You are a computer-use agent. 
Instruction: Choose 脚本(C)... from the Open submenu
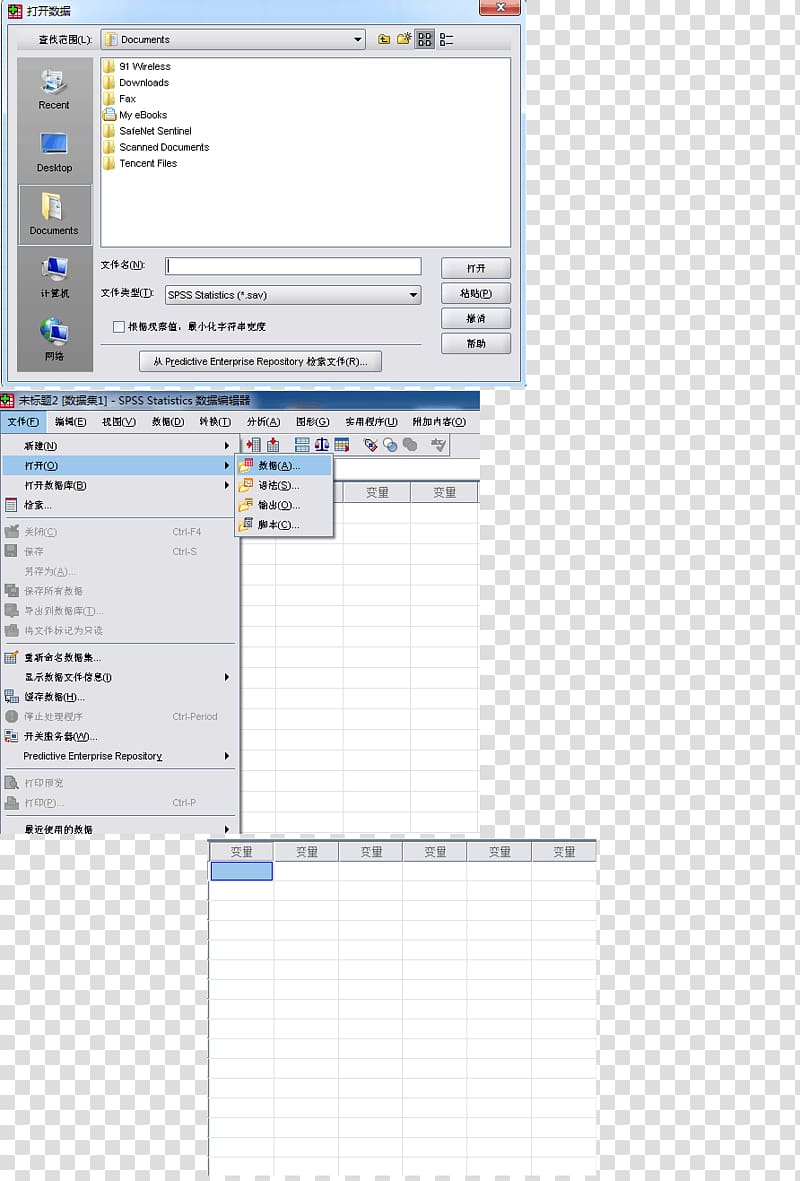click(285, 525)
